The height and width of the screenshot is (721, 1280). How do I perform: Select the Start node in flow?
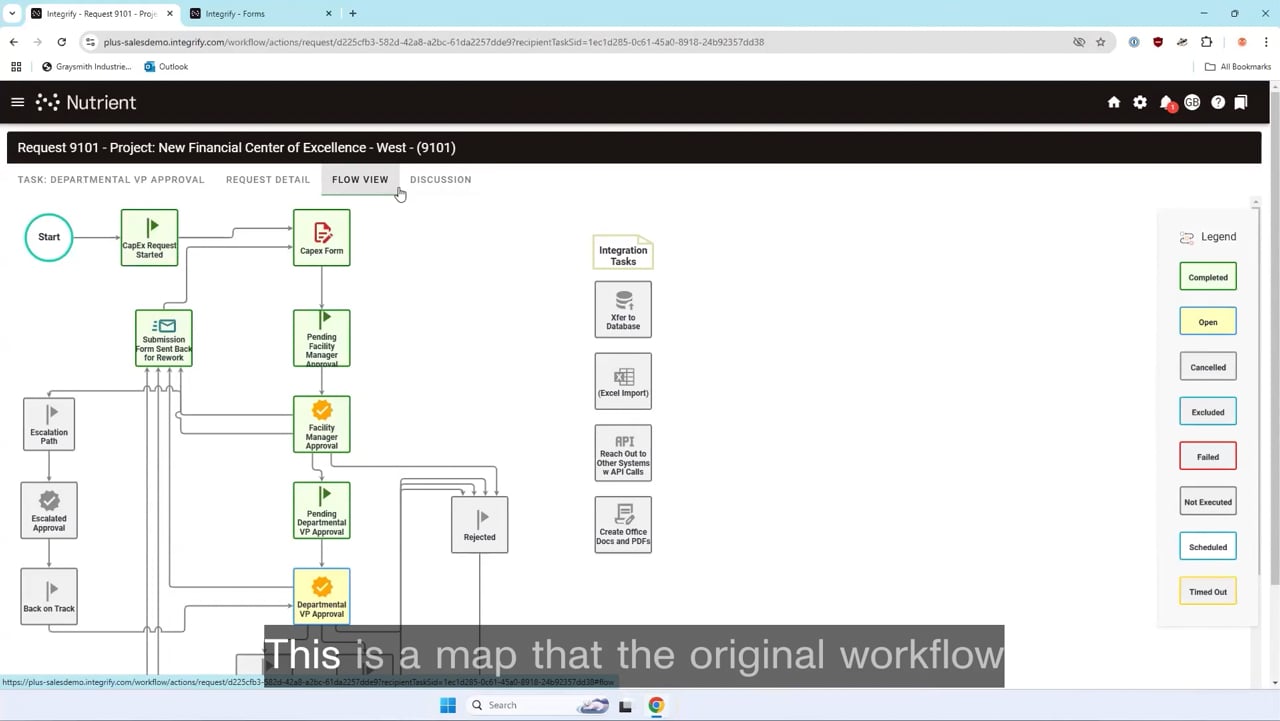click(x=49, y=237)
